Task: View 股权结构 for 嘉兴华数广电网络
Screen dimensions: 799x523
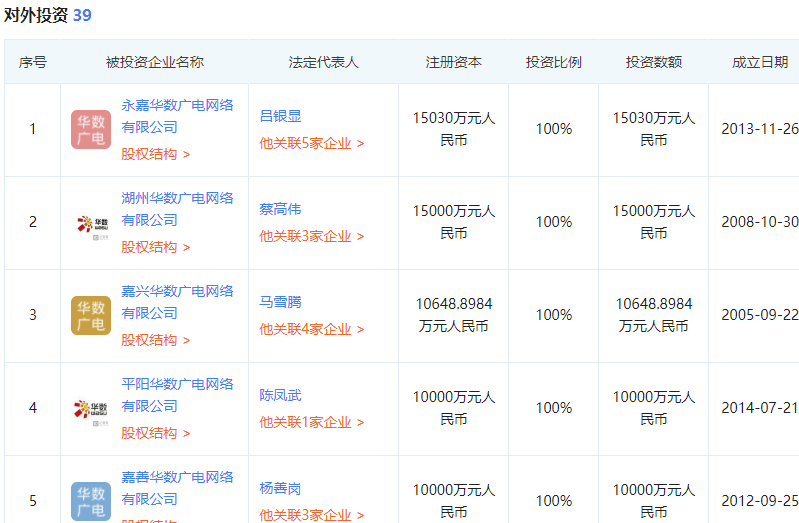Action: 155,340
